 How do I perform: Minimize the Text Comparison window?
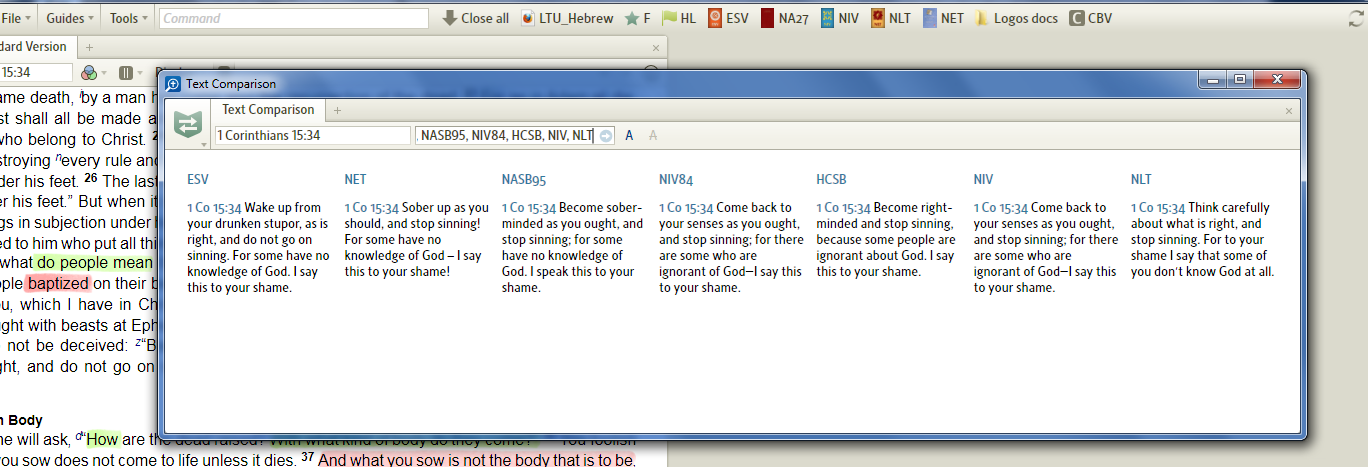click(1213, 80)
